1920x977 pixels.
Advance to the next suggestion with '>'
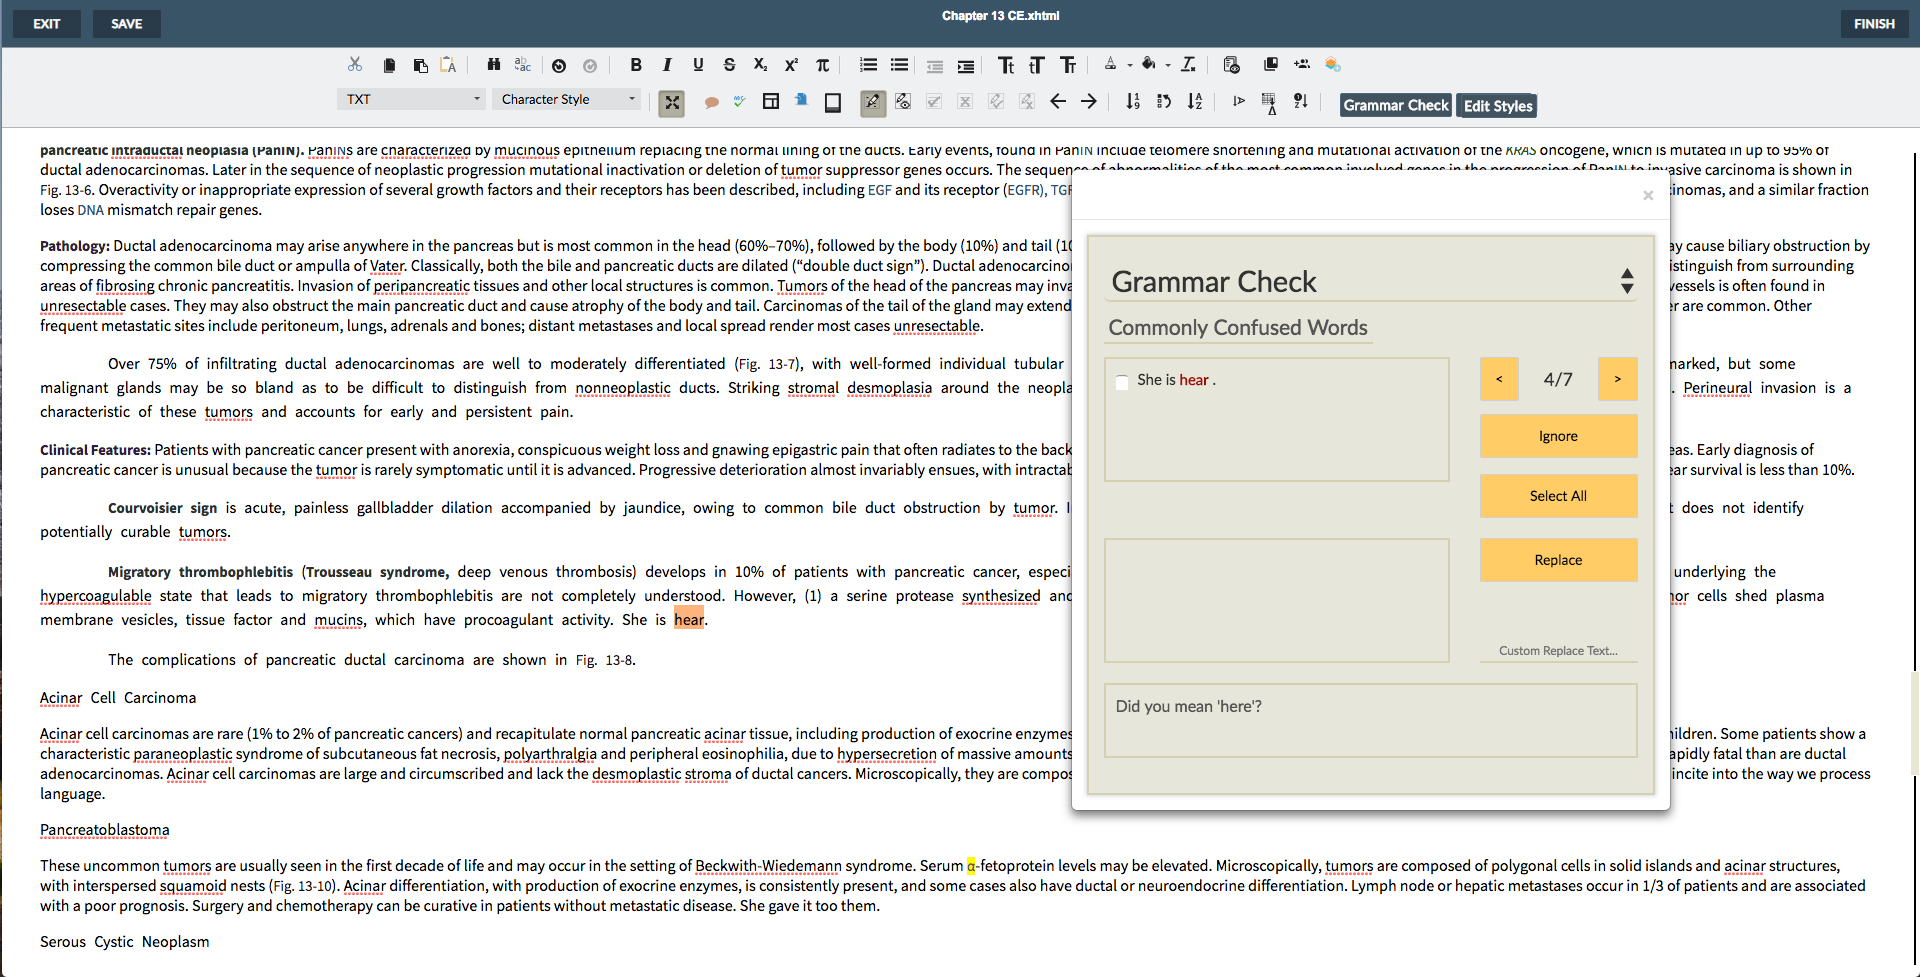coord(1616,379)
